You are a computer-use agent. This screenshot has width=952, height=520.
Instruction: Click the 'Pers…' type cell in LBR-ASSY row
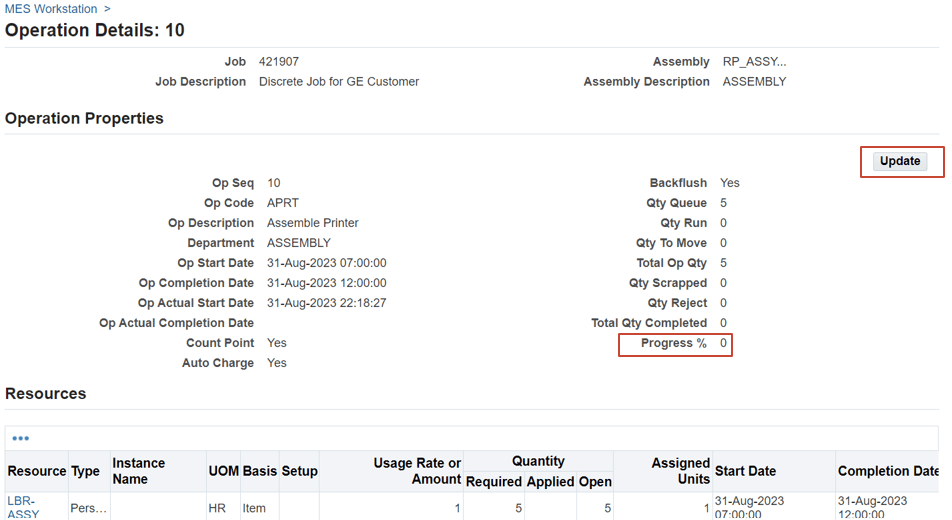89,508
